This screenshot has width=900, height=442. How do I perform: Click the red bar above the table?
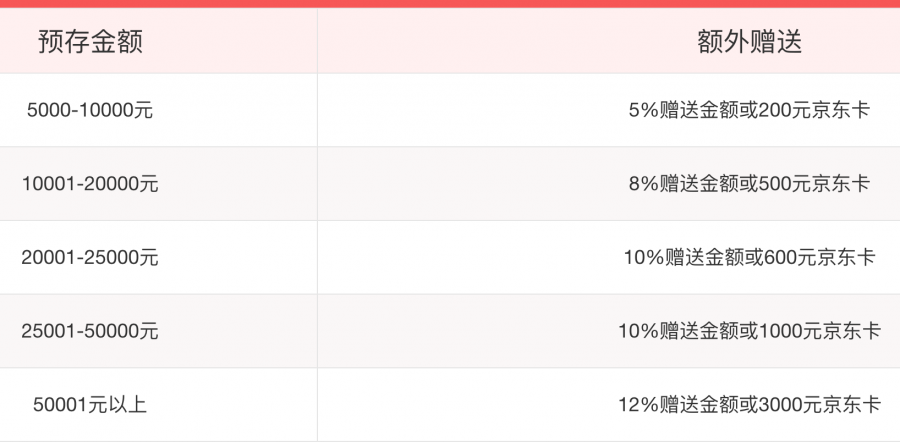tap(450, 3)
